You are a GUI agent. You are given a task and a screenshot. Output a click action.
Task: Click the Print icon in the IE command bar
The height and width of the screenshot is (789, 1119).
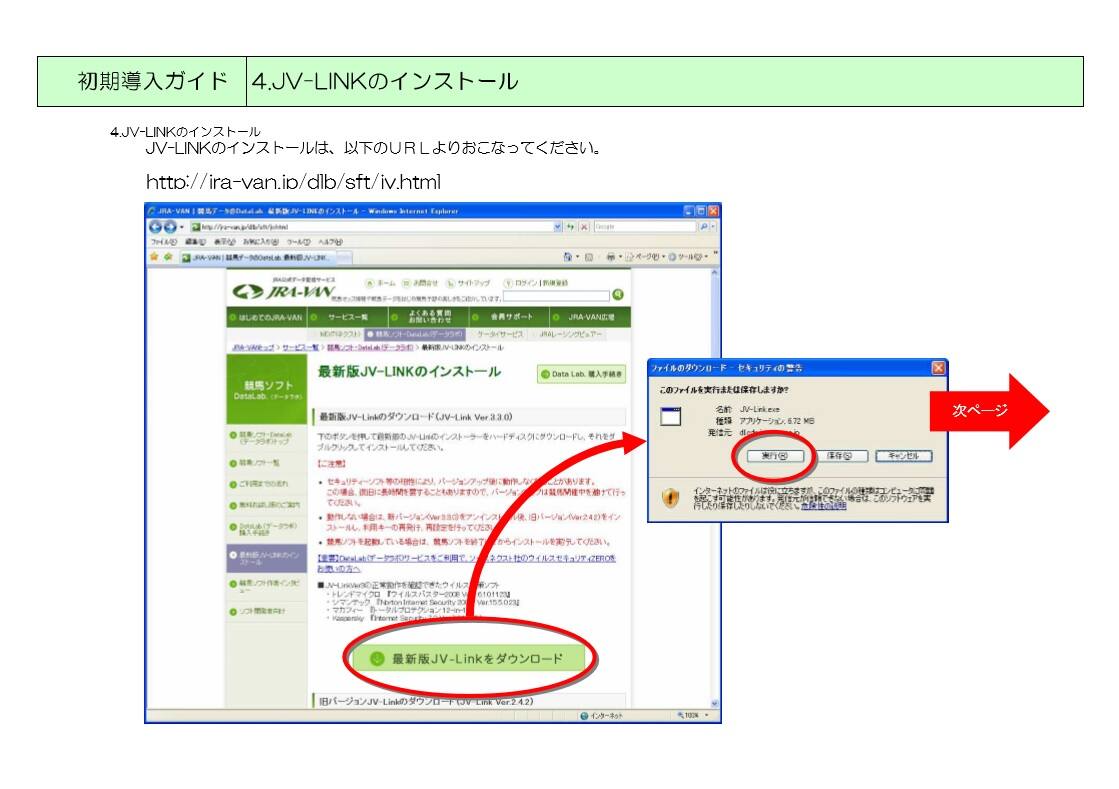click(x=611, y=257)
